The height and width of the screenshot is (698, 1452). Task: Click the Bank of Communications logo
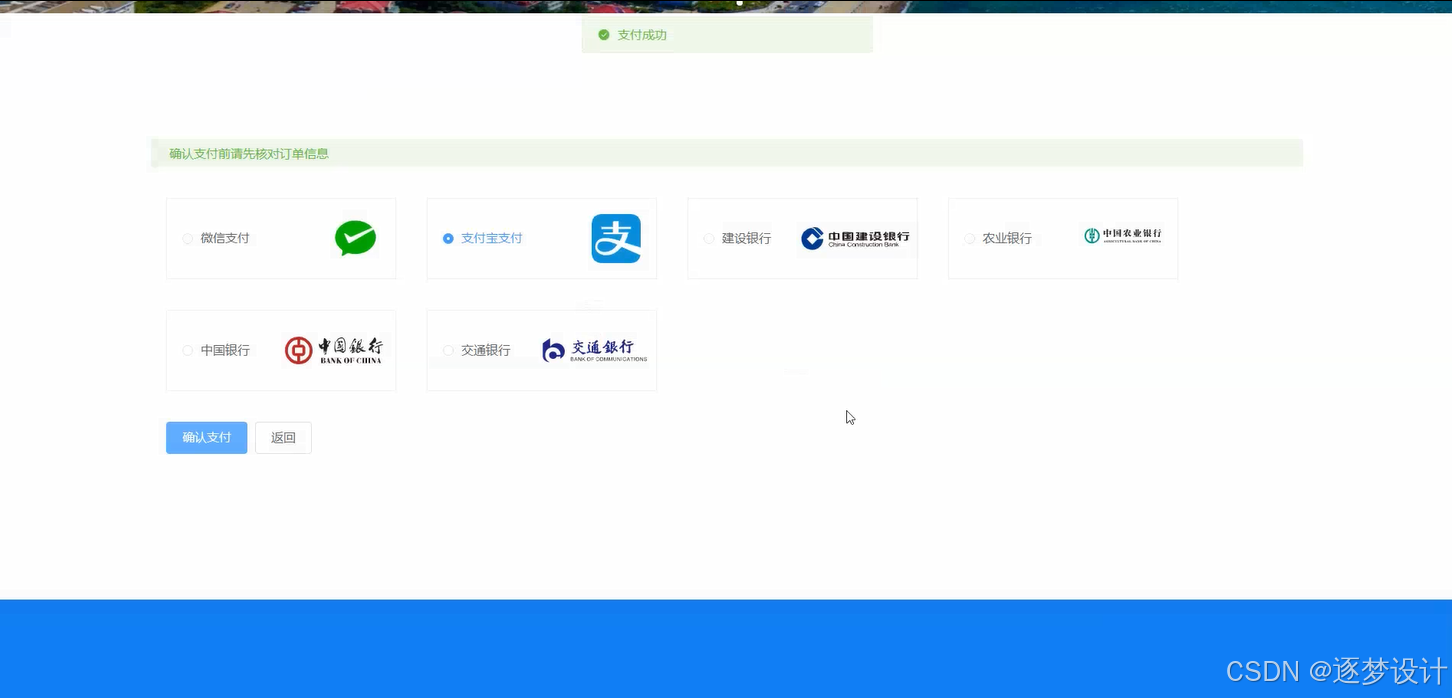point(594,350)
